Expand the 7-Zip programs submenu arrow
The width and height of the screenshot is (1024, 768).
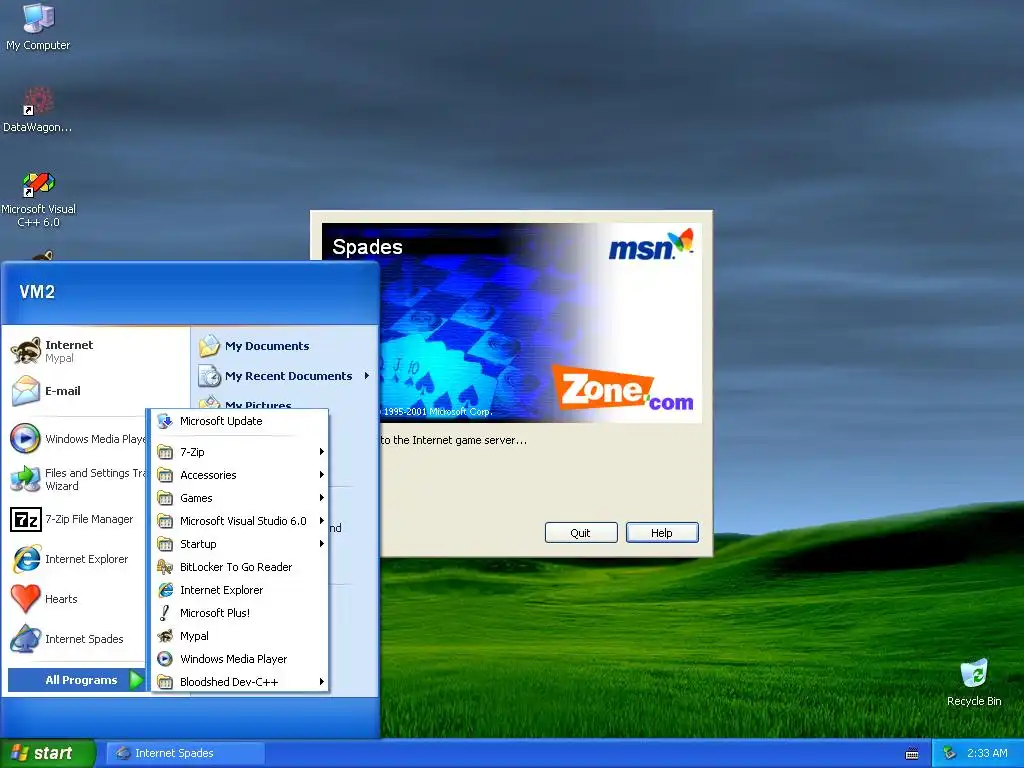pyautogui.click(x=322, y=451)
